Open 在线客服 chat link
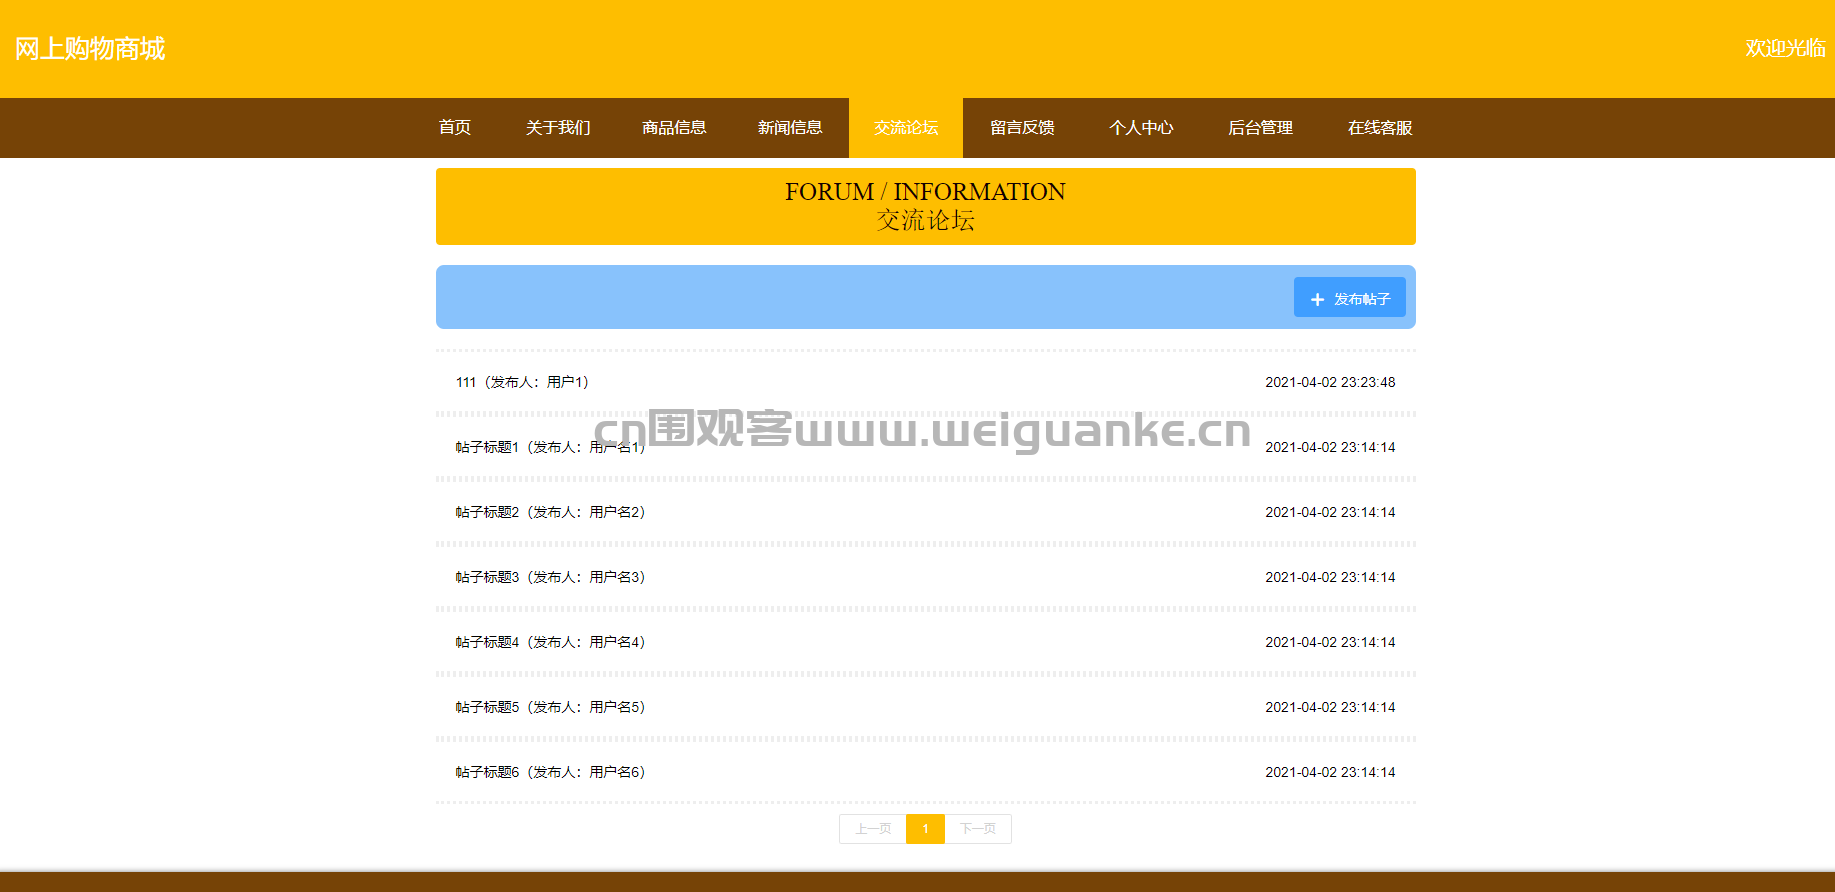 pos(1380,127)
